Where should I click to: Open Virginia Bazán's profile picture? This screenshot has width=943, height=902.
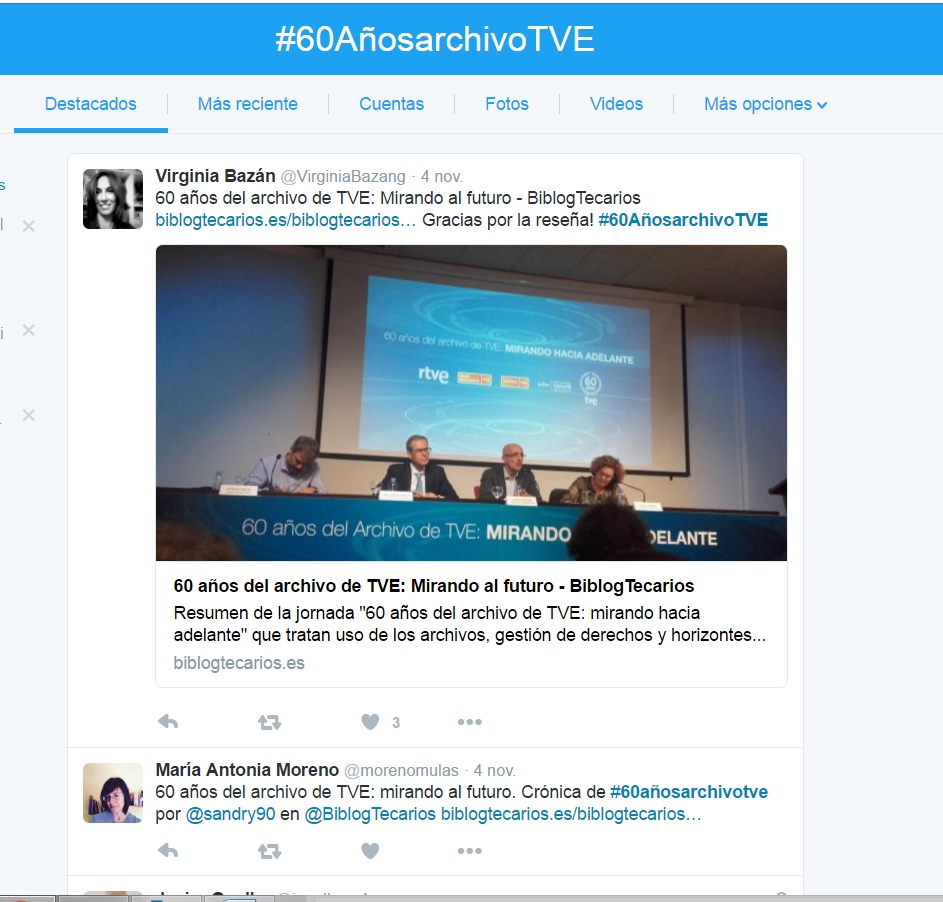(x=113, y=199)
